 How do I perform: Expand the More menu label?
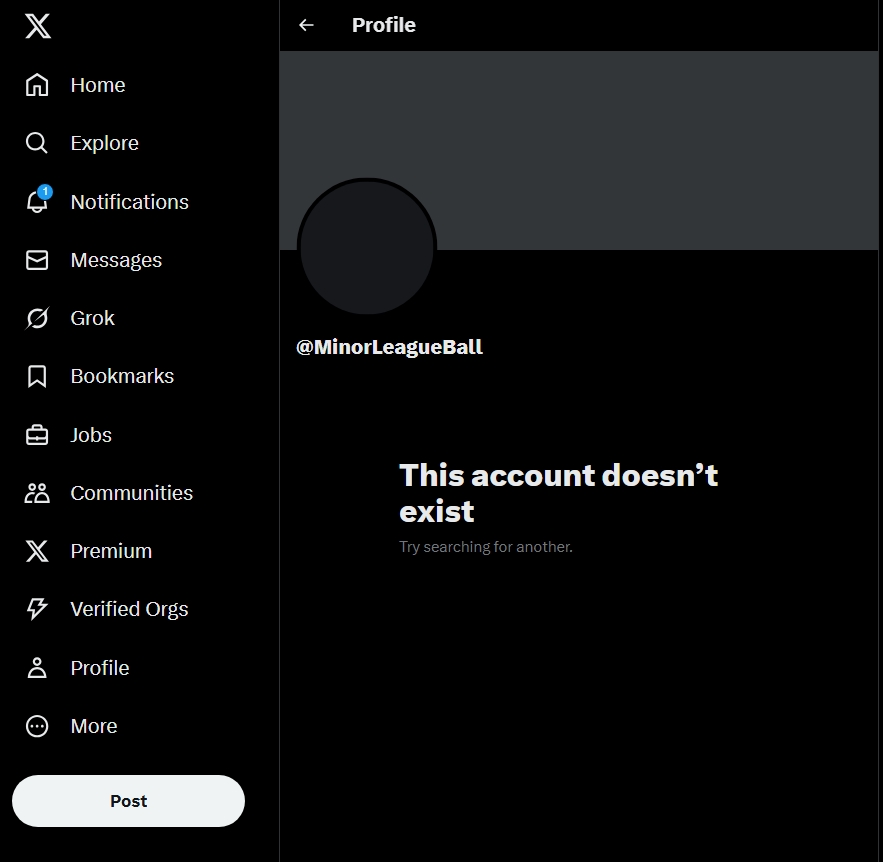coord(94,726)
